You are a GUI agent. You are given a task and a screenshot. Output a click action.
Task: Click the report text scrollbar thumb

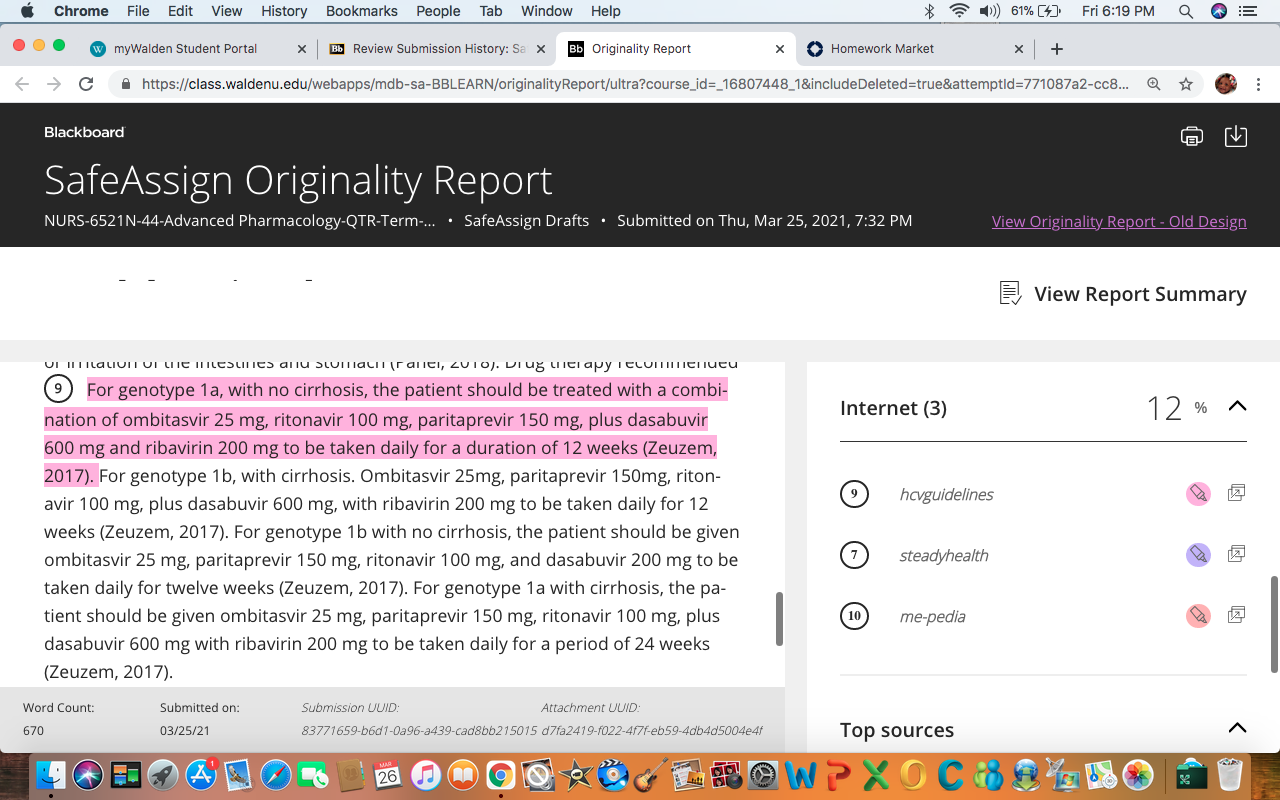(x=779, y=619)
